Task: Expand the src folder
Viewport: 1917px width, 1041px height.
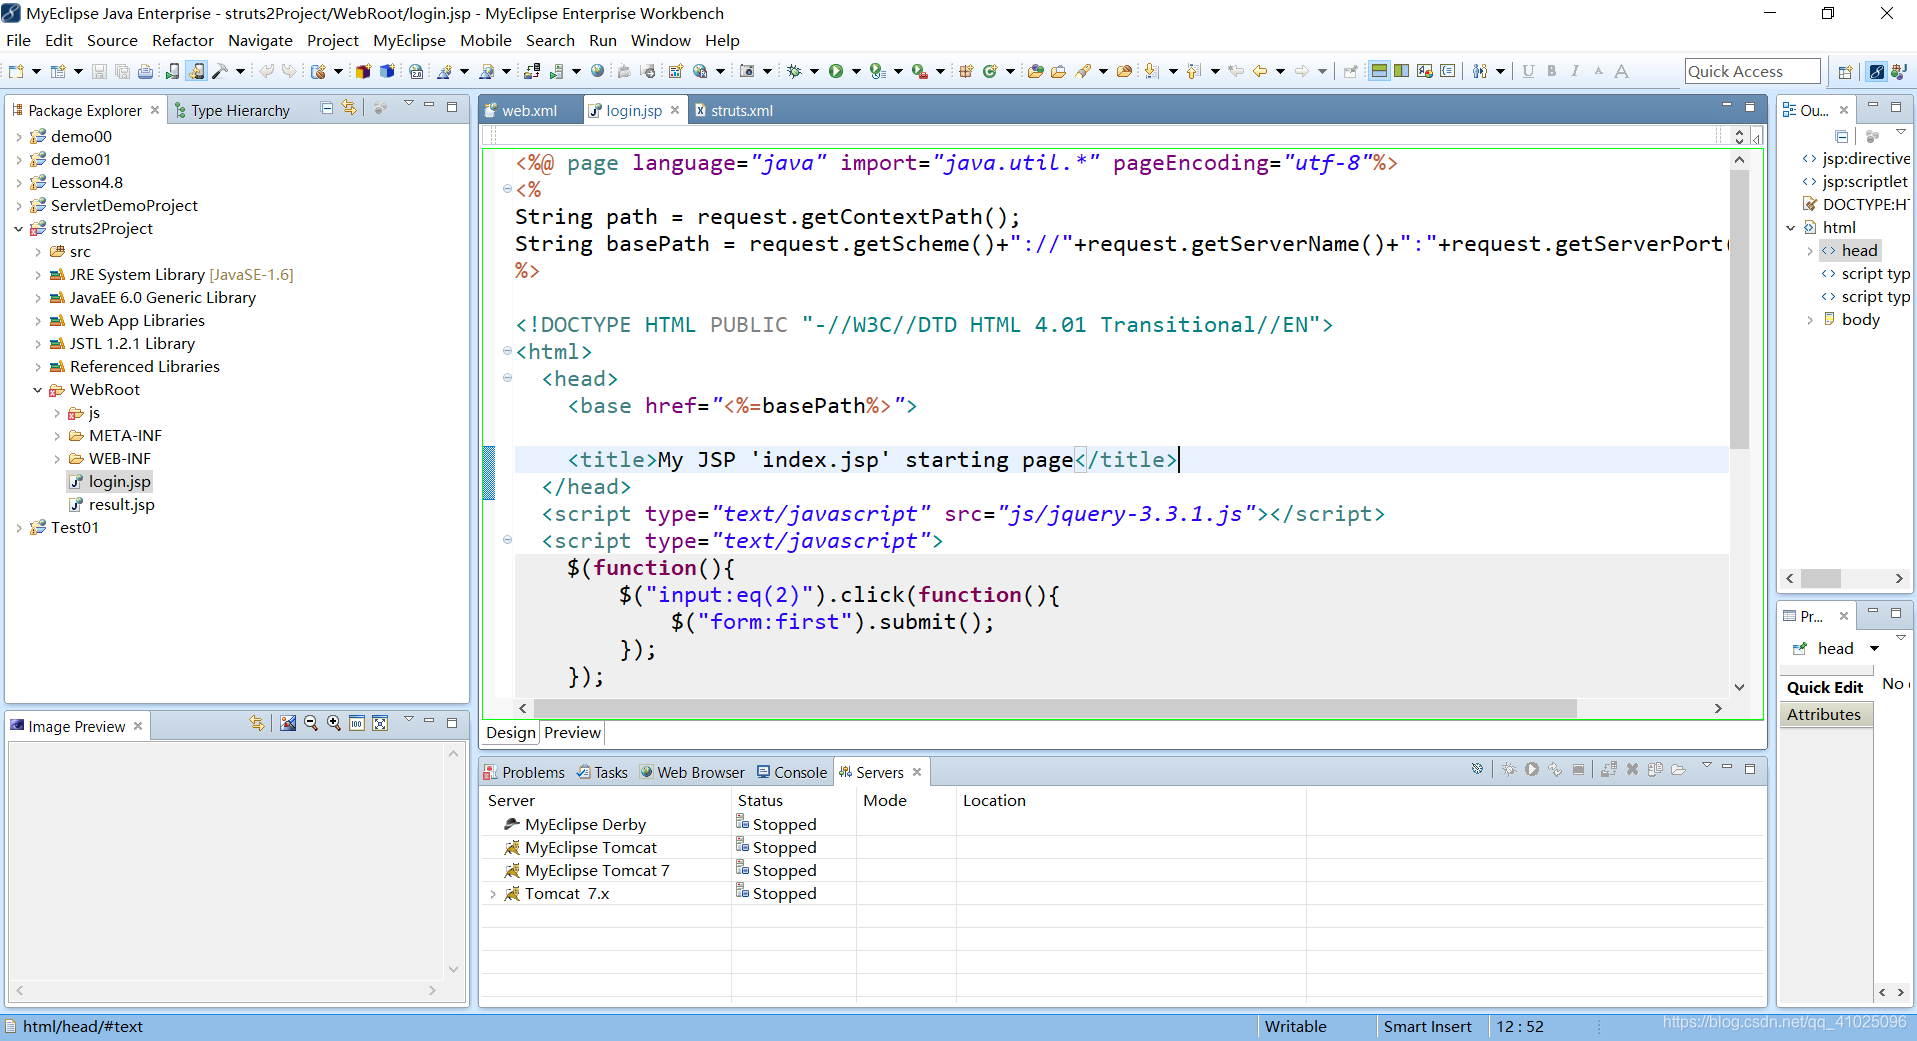Action: (x=38, y=251)
